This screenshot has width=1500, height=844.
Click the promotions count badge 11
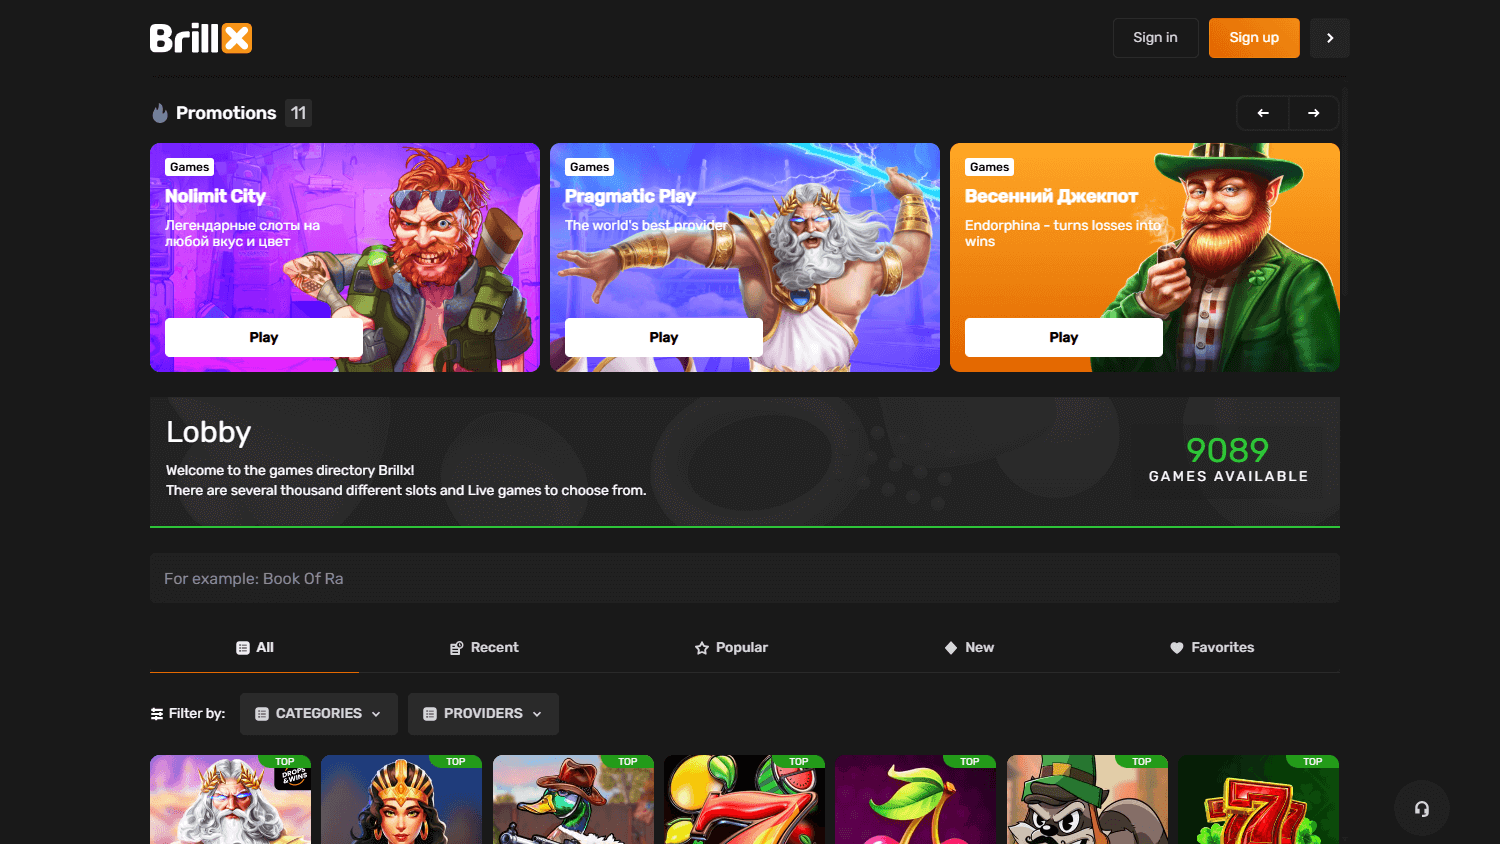pos(298,113)
